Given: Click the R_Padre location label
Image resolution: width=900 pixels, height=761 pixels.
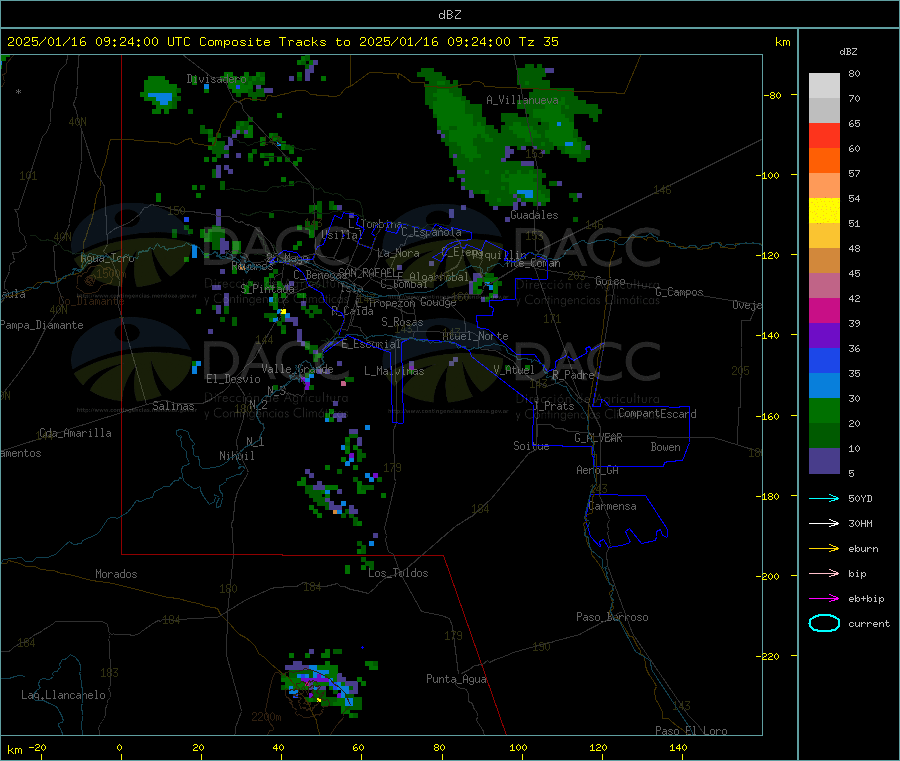Looking at the screenshot, I should point(573,375).
